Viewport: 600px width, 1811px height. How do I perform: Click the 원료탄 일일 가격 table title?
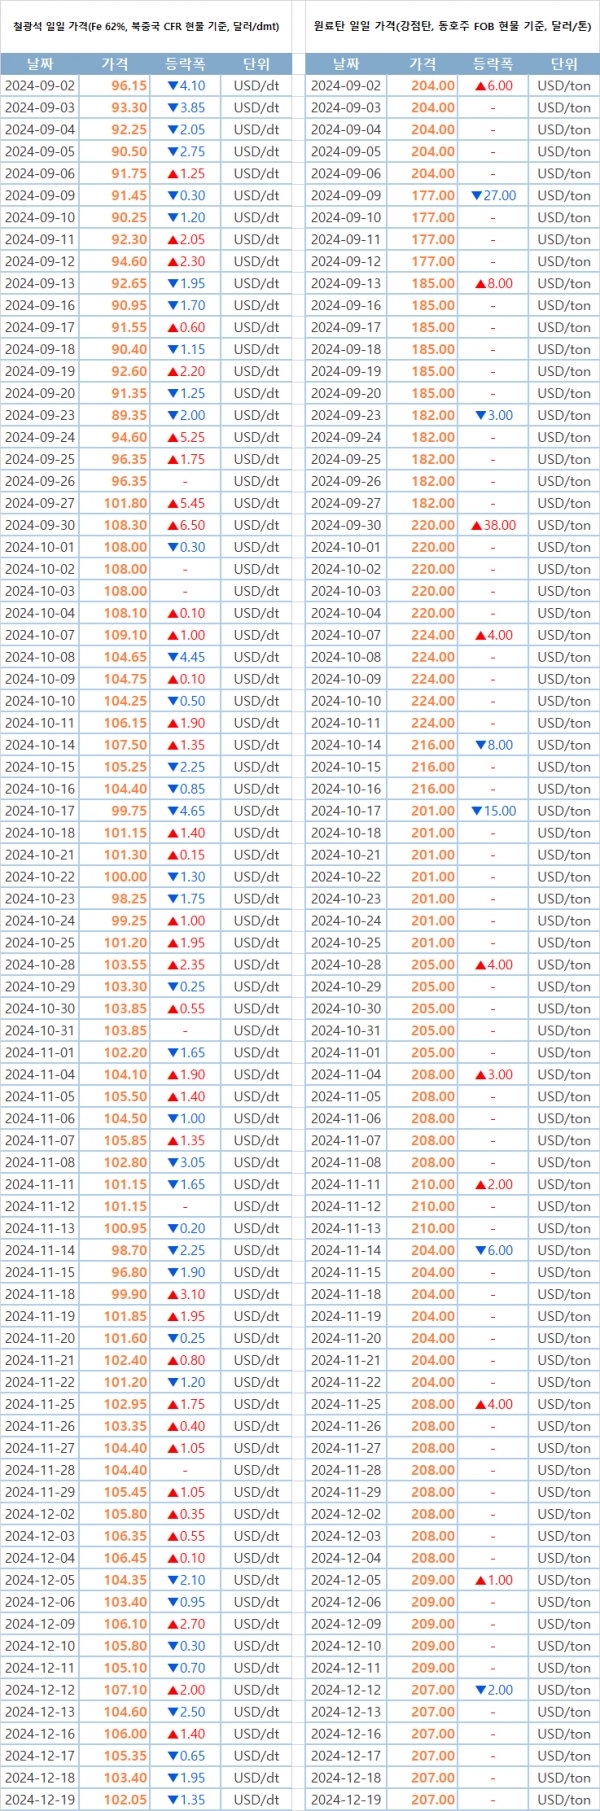452,27
